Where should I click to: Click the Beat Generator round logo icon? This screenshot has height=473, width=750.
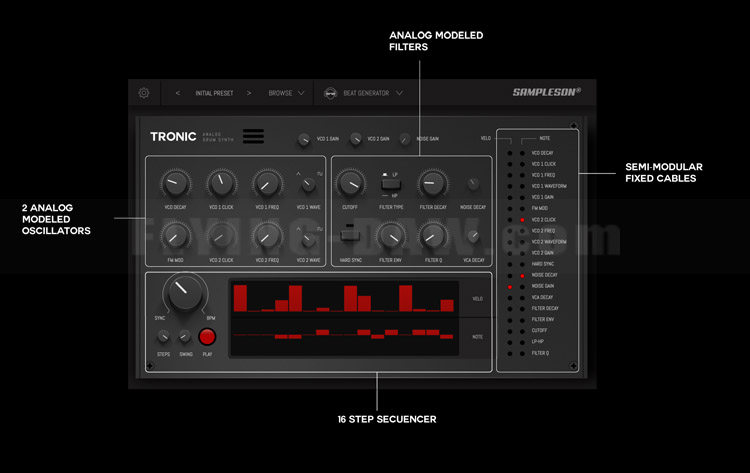tap(330, 93)
